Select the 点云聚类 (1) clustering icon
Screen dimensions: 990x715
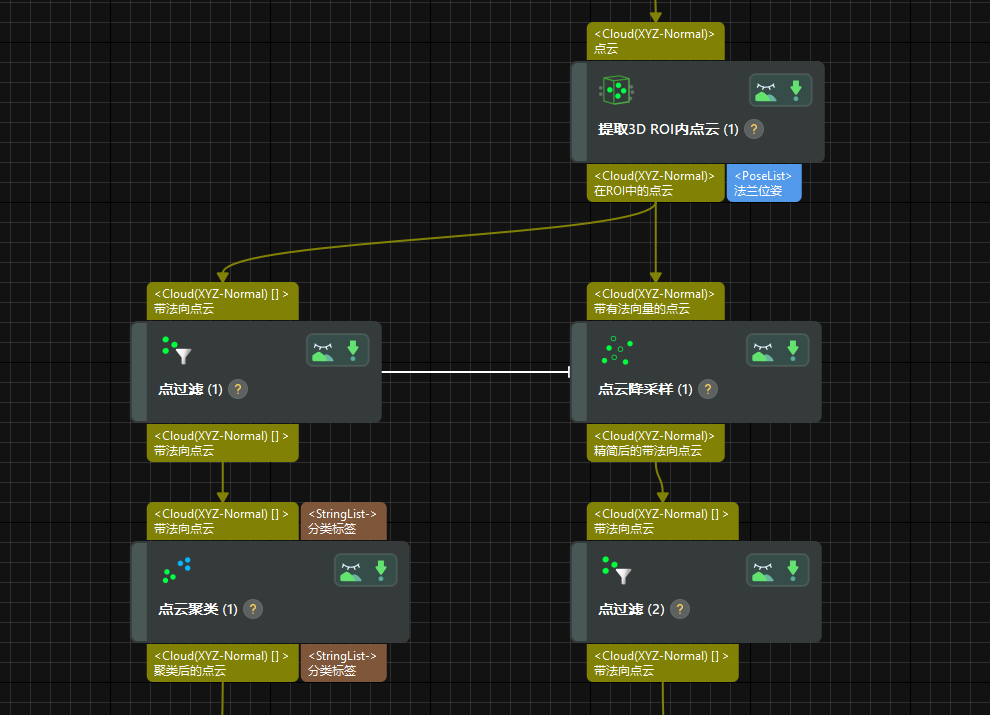pos(174,571)
